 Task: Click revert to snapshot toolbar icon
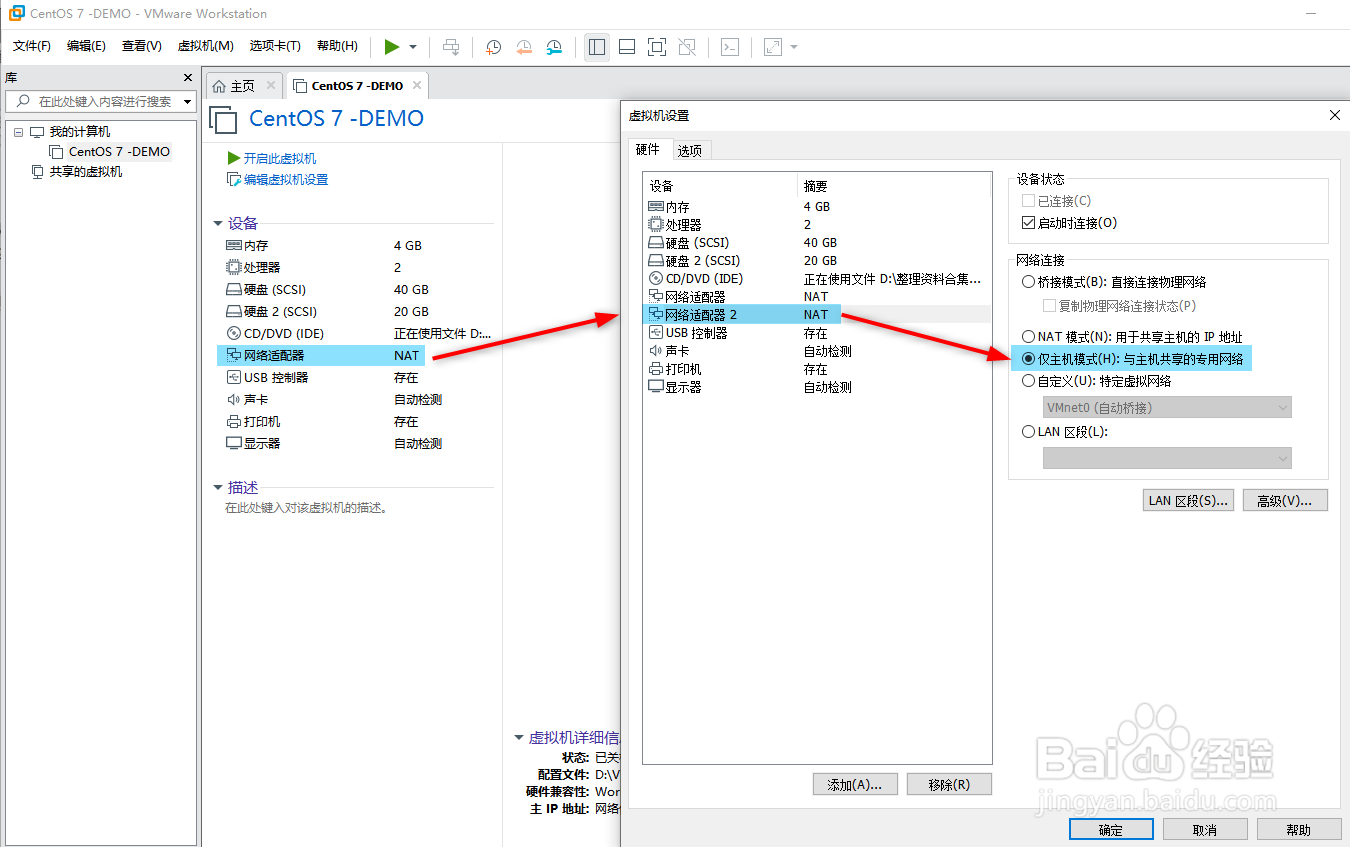click(x=524, y=47)
